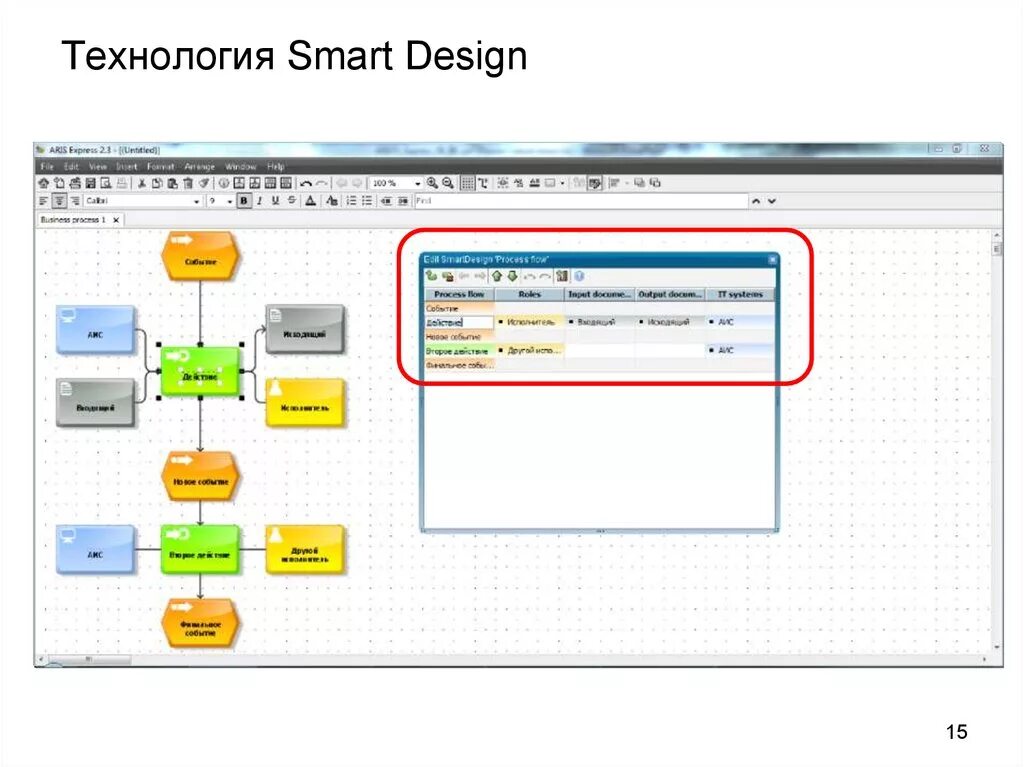Open the View menu

[98, 167]
